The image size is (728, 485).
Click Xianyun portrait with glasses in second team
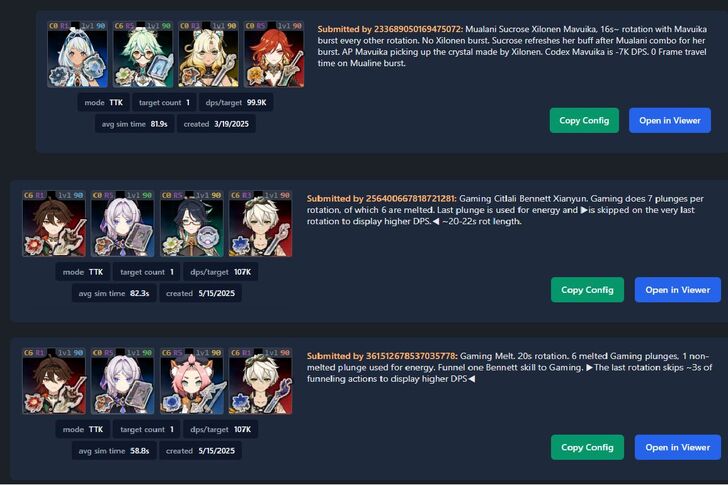[192, 224]
